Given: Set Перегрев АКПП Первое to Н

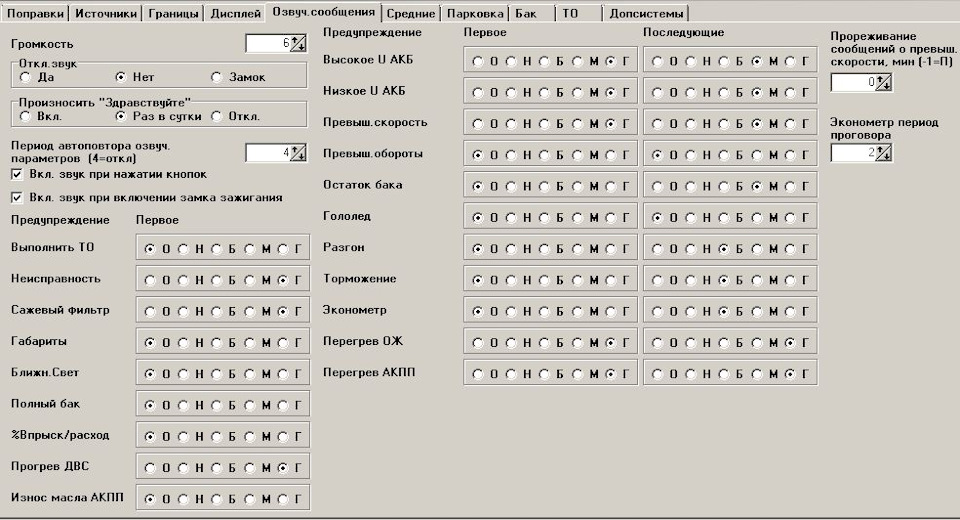Looking at the screenshot, I should 518,374.
